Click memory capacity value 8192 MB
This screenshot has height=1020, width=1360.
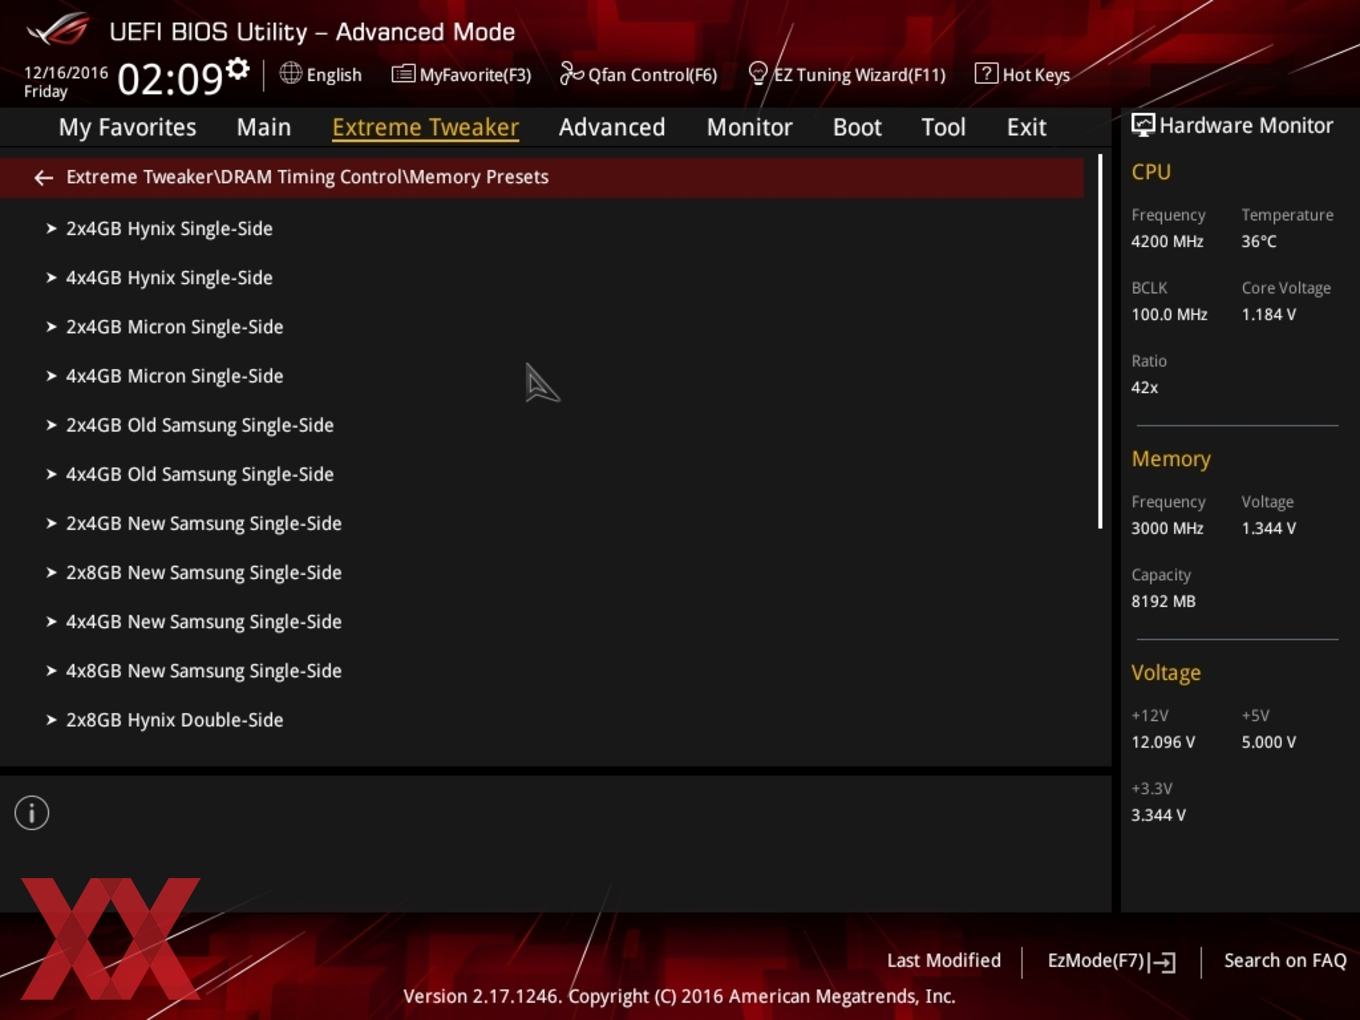tap(1163, 601)
